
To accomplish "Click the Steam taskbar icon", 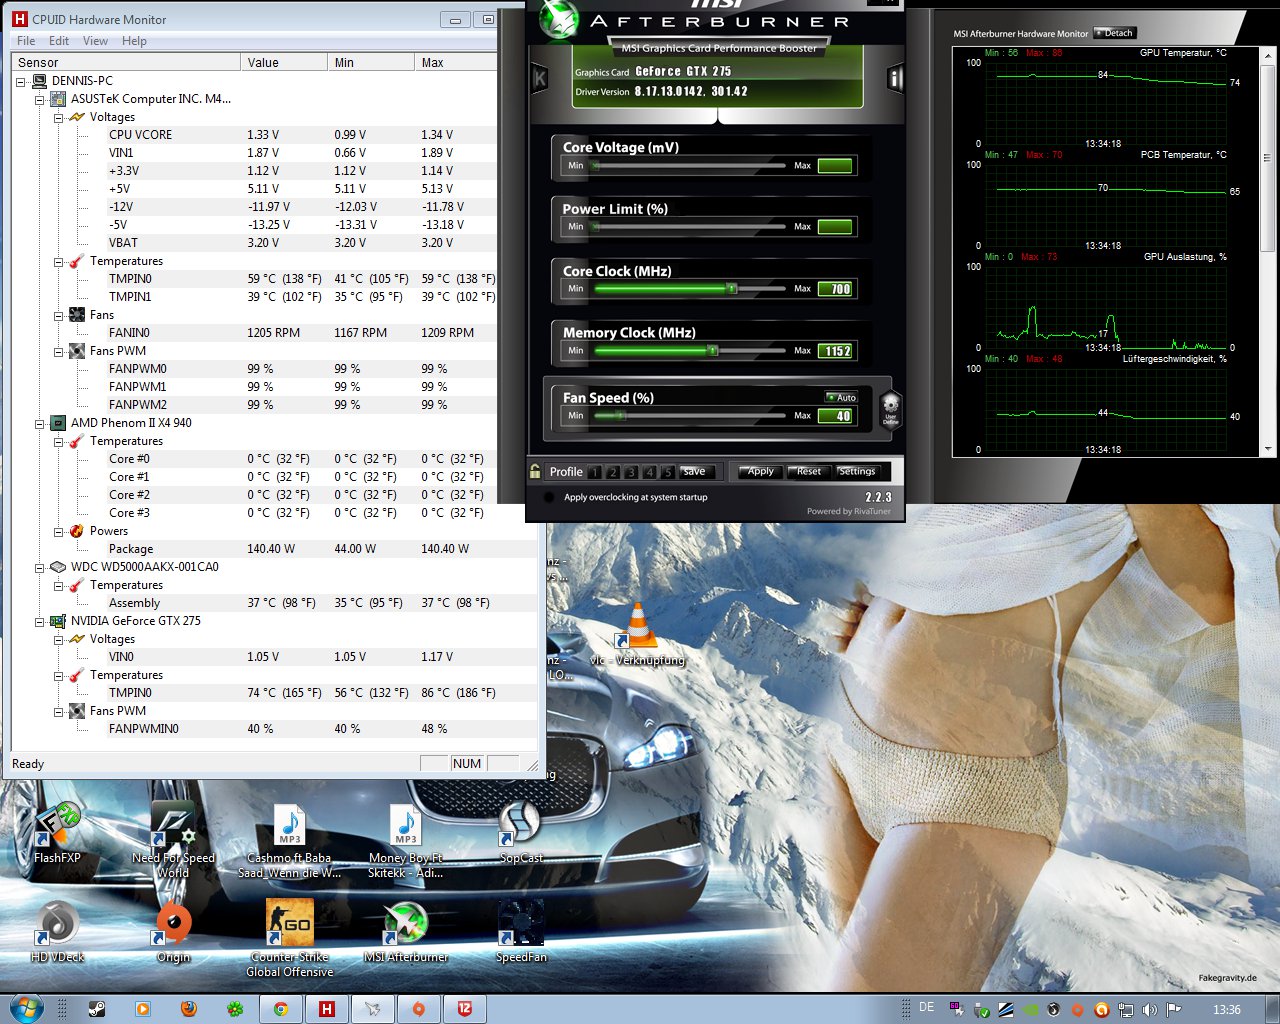I will (97, 1009).
